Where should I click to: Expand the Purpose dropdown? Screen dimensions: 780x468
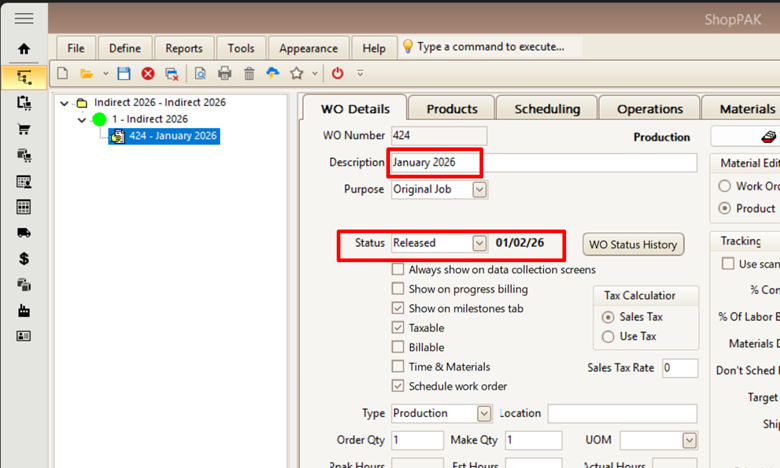pyautogui.click(x=479, y=189)
